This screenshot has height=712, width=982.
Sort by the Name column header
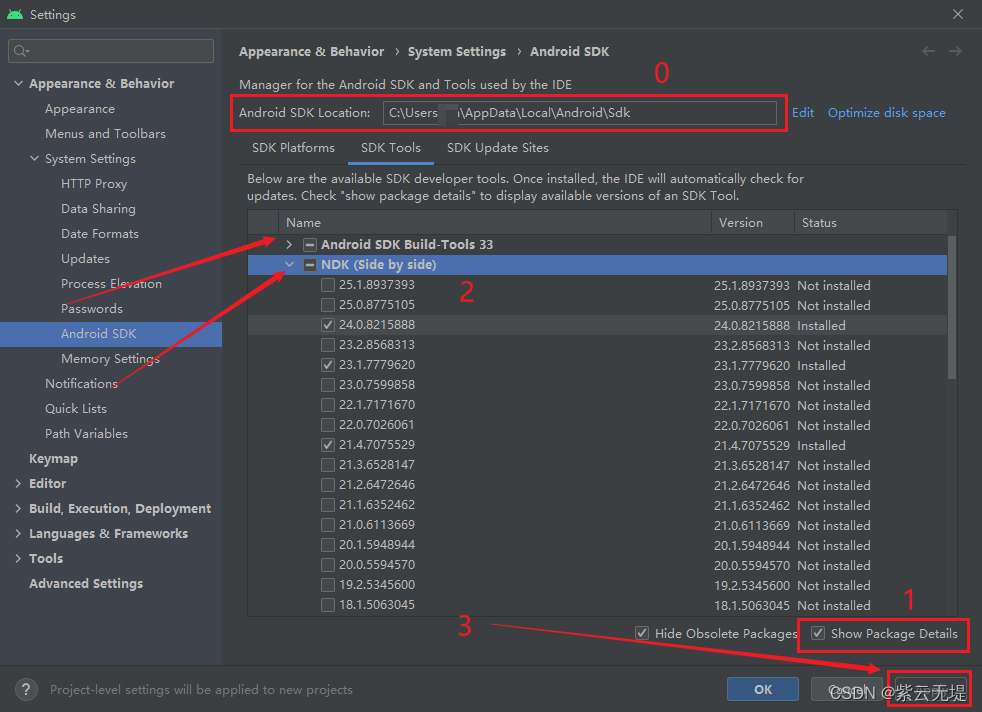495,223
